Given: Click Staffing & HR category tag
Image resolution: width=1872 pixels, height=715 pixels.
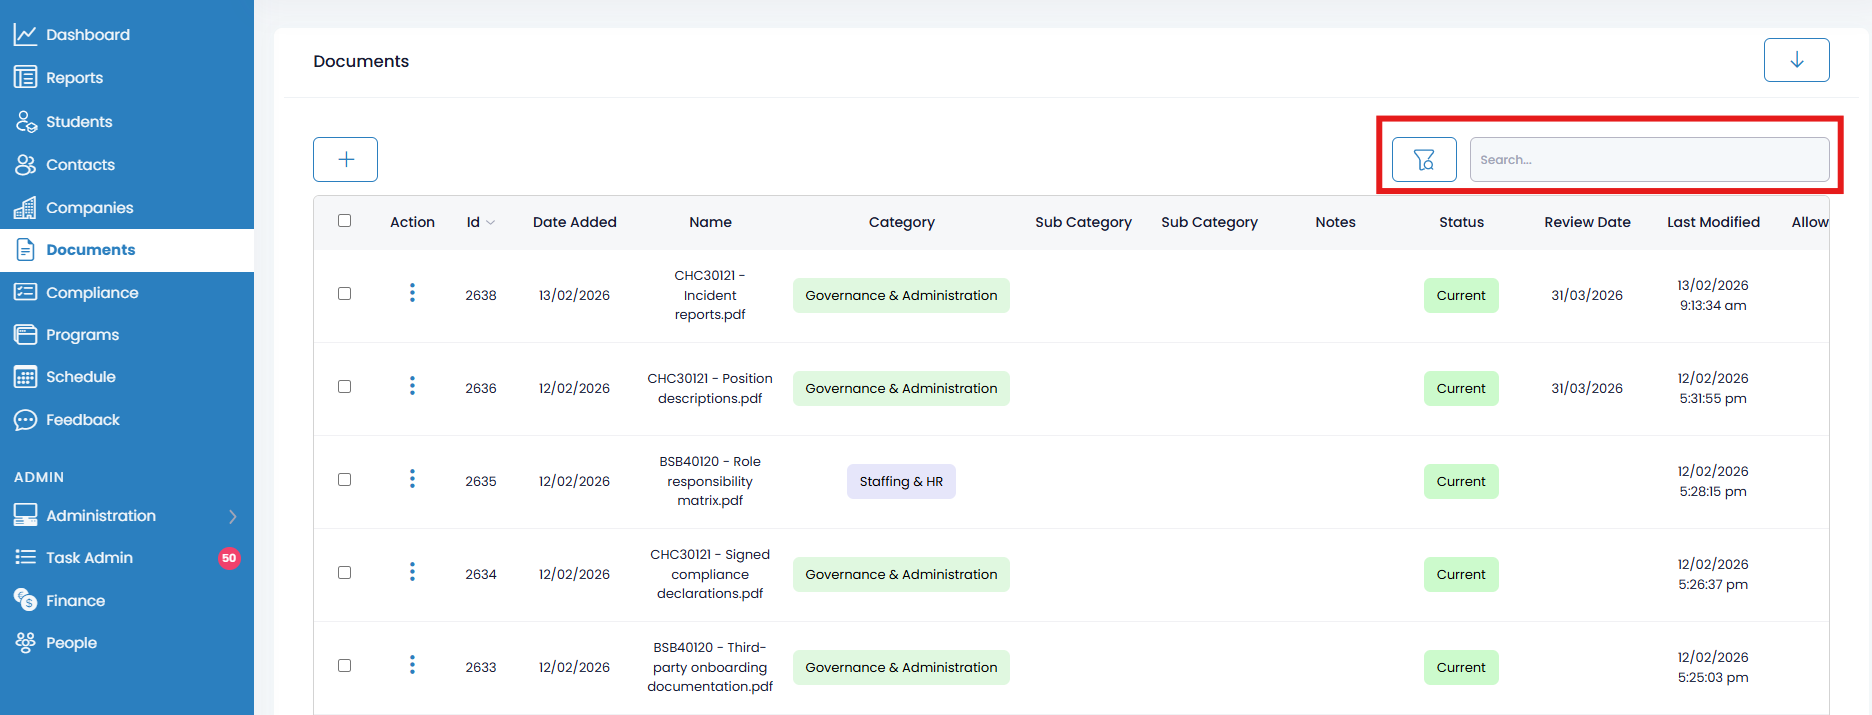Looking at the screenshot, I should point(901,481).
